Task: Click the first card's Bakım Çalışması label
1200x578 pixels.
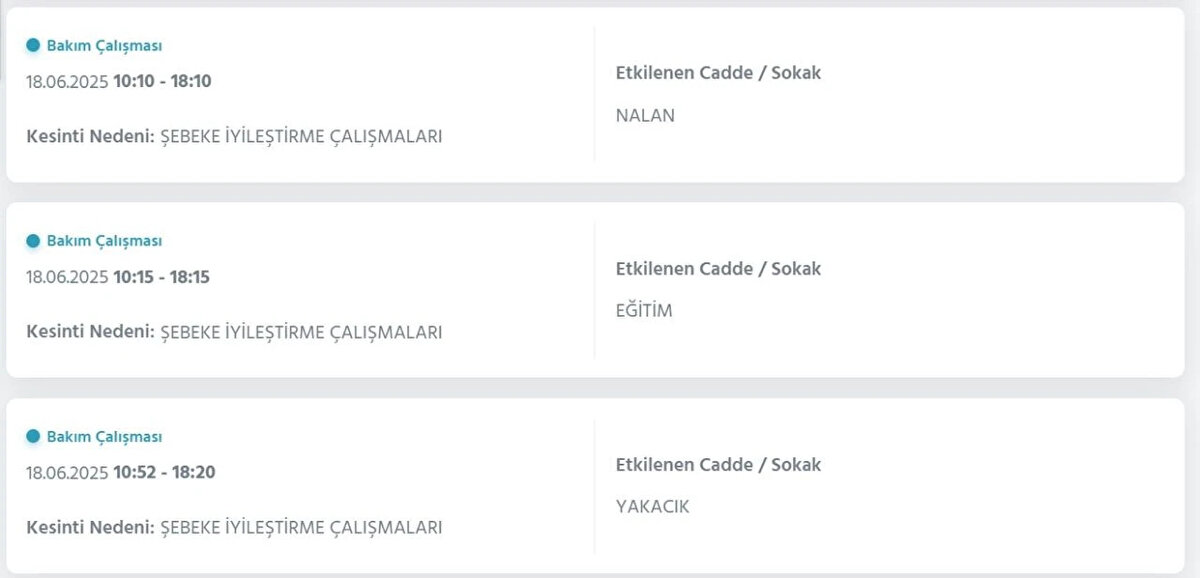Action: 104,45
